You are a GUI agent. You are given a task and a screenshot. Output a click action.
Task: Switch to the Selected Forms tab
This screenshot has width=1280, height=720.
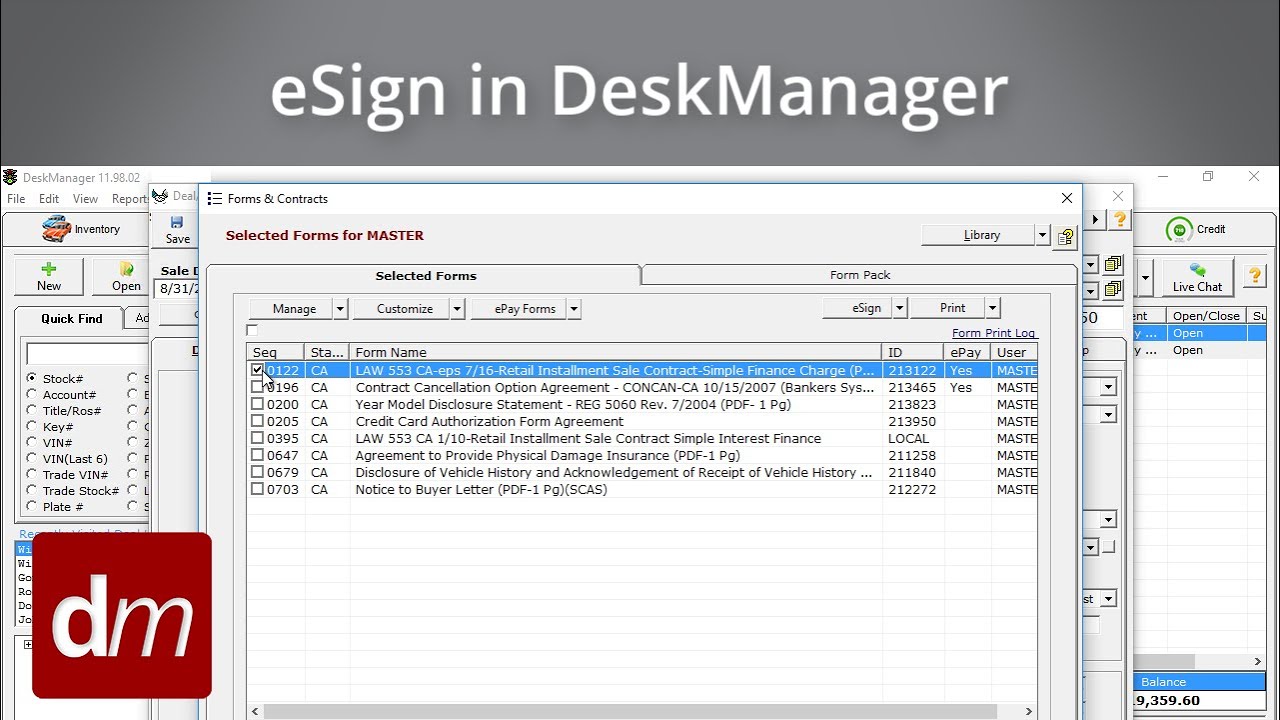425,276
